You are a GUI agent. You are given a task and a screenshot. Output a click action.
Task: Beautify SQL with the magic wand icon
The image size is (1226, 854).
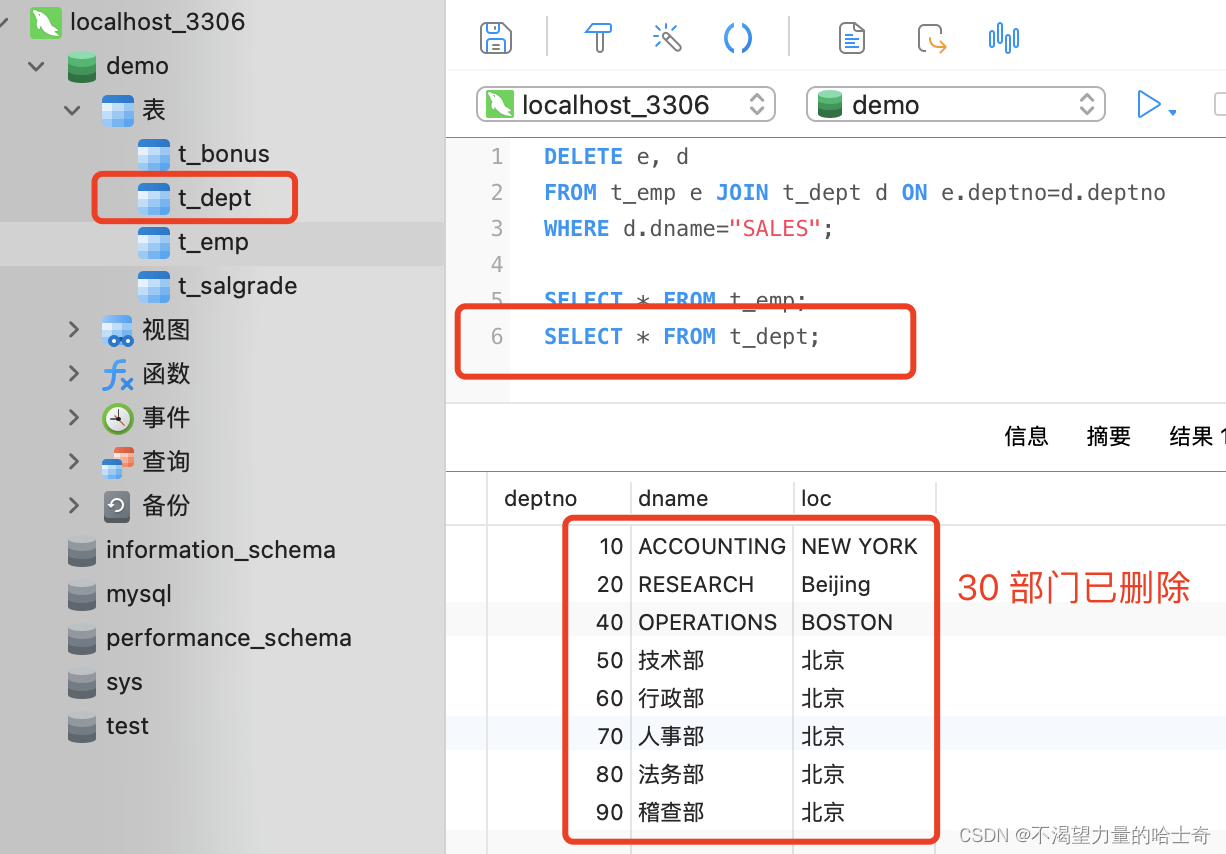coord(667,38)
